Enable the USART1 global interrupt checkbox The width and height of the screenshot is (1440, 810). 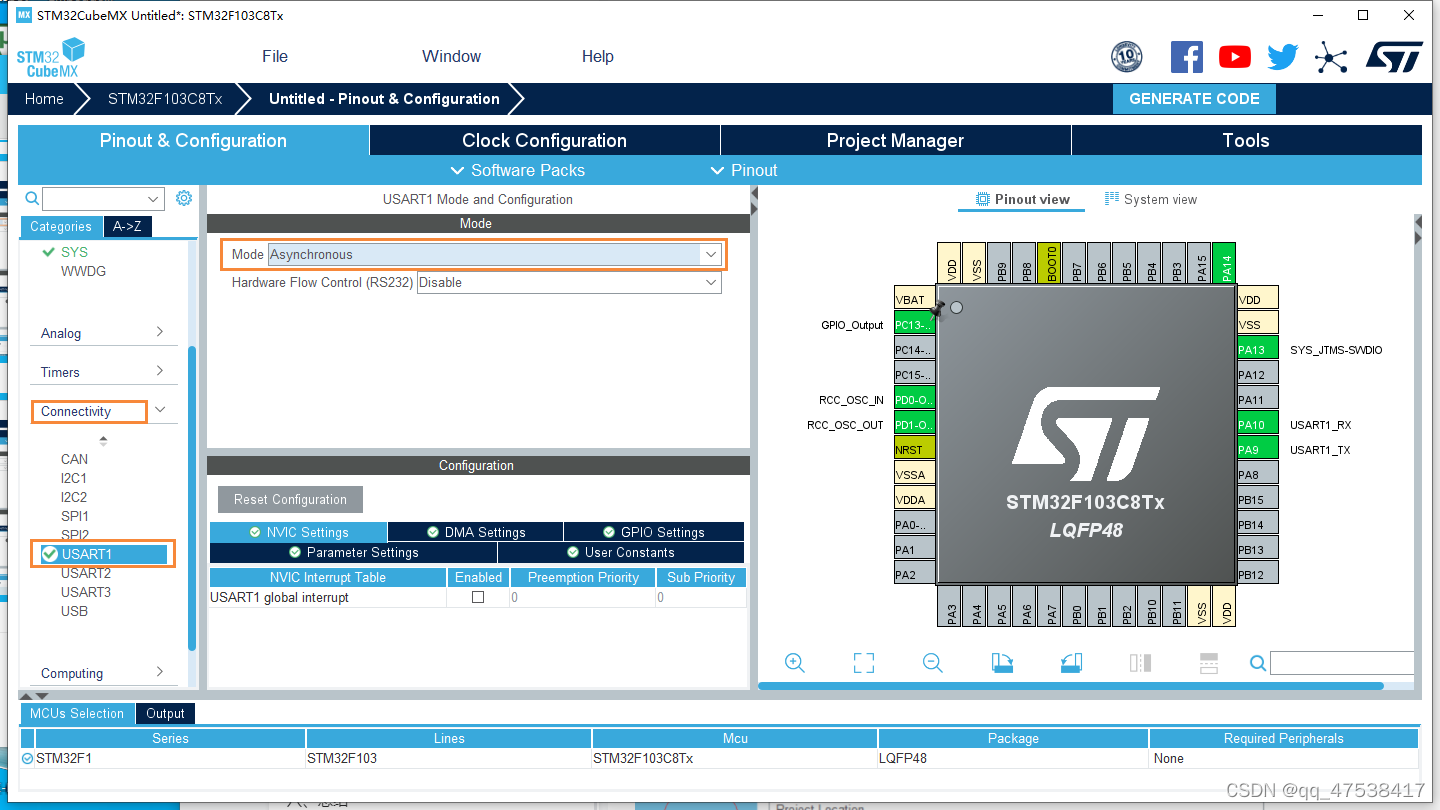coord(478,597)
